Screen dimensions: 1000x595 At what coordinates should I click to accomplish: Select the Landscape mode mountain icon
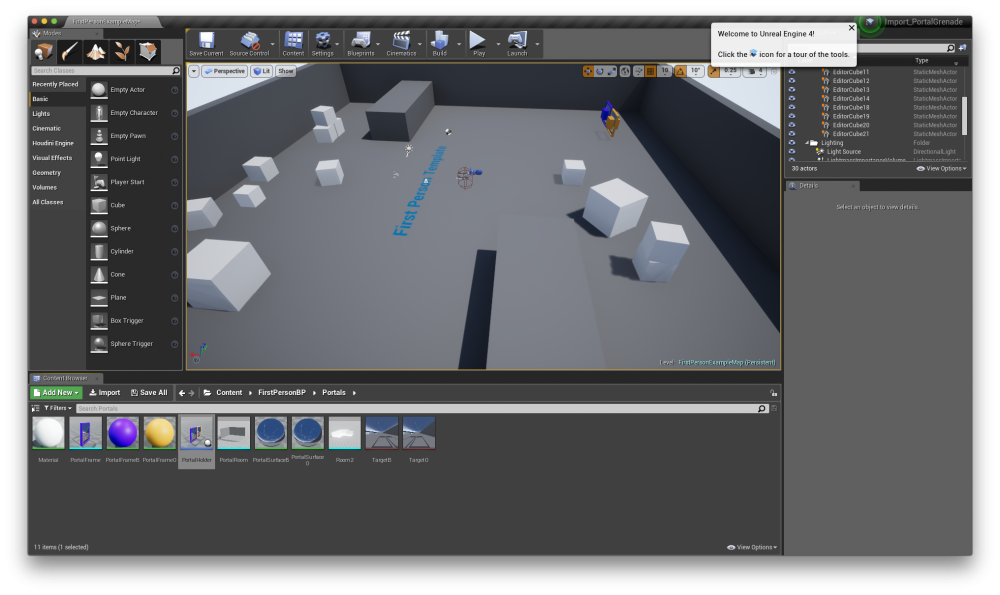[96, 51]
